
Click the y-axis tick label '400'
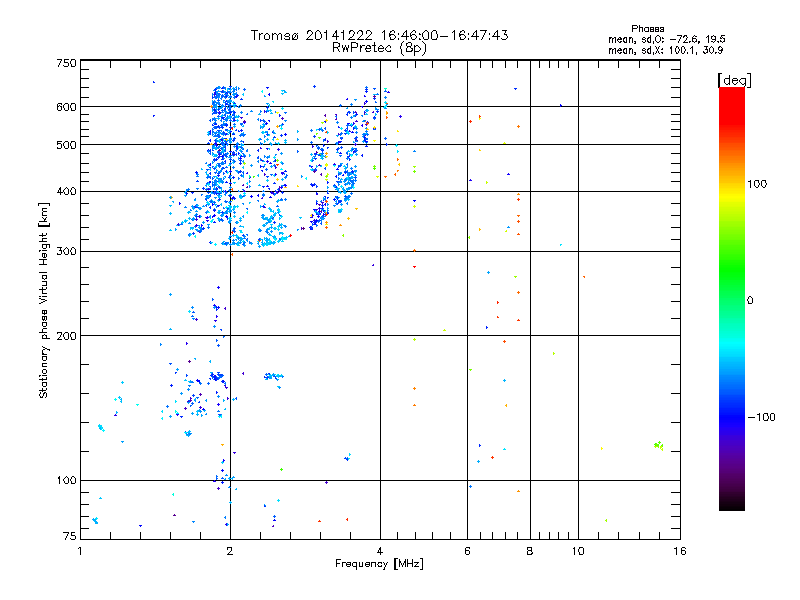click(66, 192)
